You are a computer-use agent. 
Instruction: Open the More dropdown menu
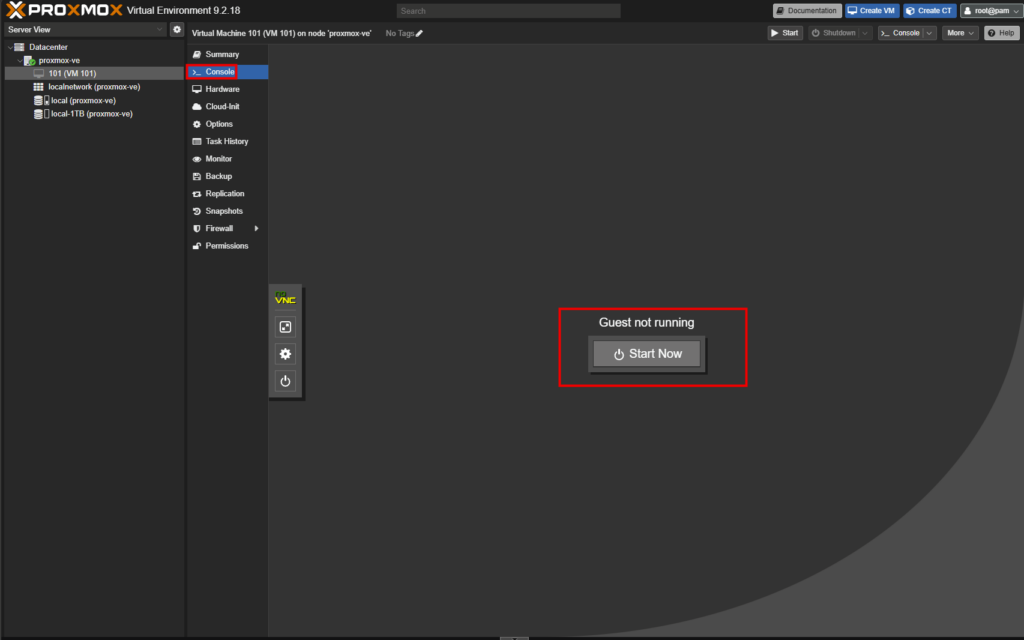click(960, 33)
